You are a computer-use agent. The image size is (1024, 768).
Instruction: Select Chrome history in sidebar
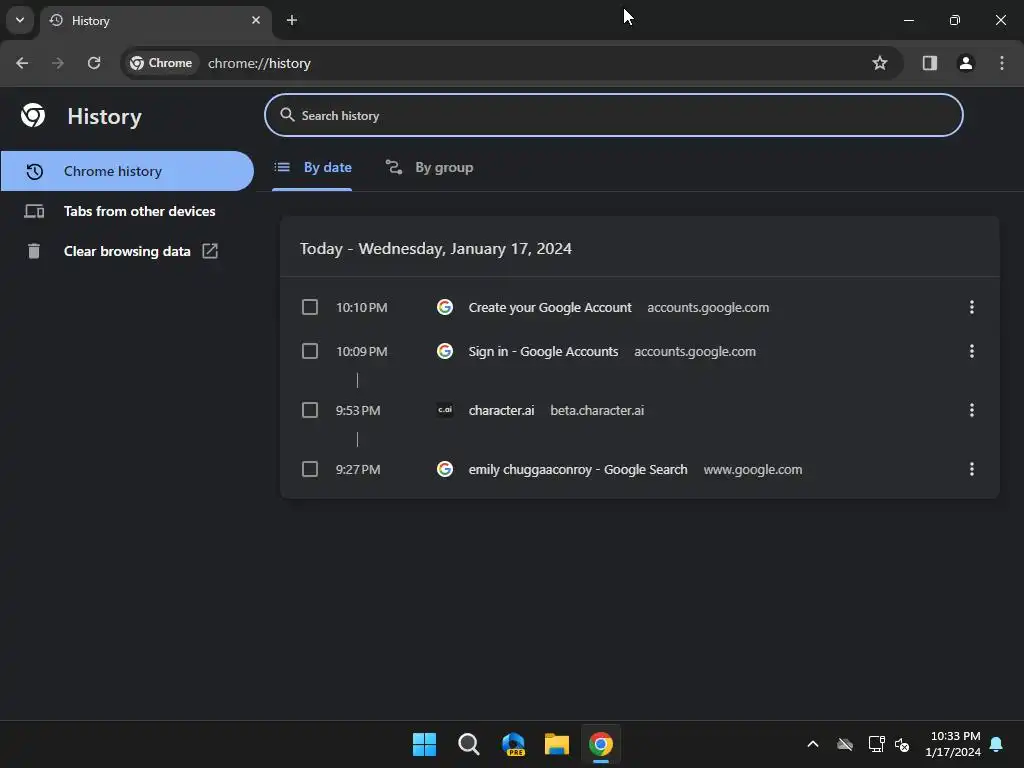127,171
